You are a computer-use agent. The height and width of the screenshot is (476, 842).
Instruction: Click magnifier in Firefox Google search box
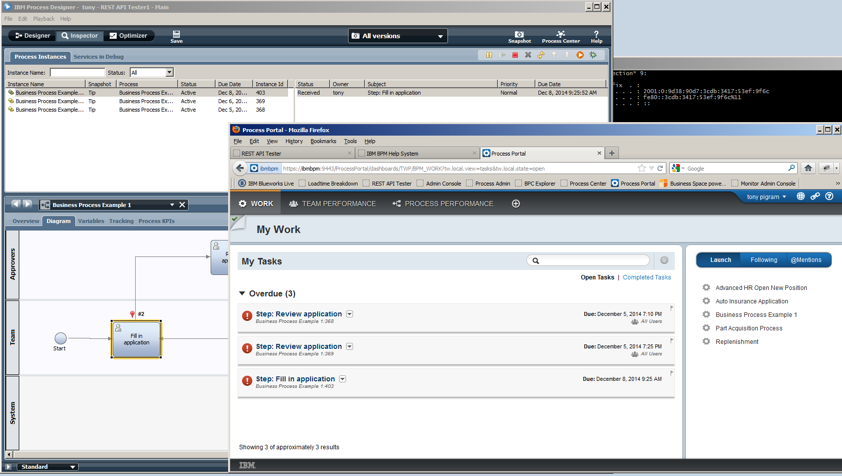[792, 168]
